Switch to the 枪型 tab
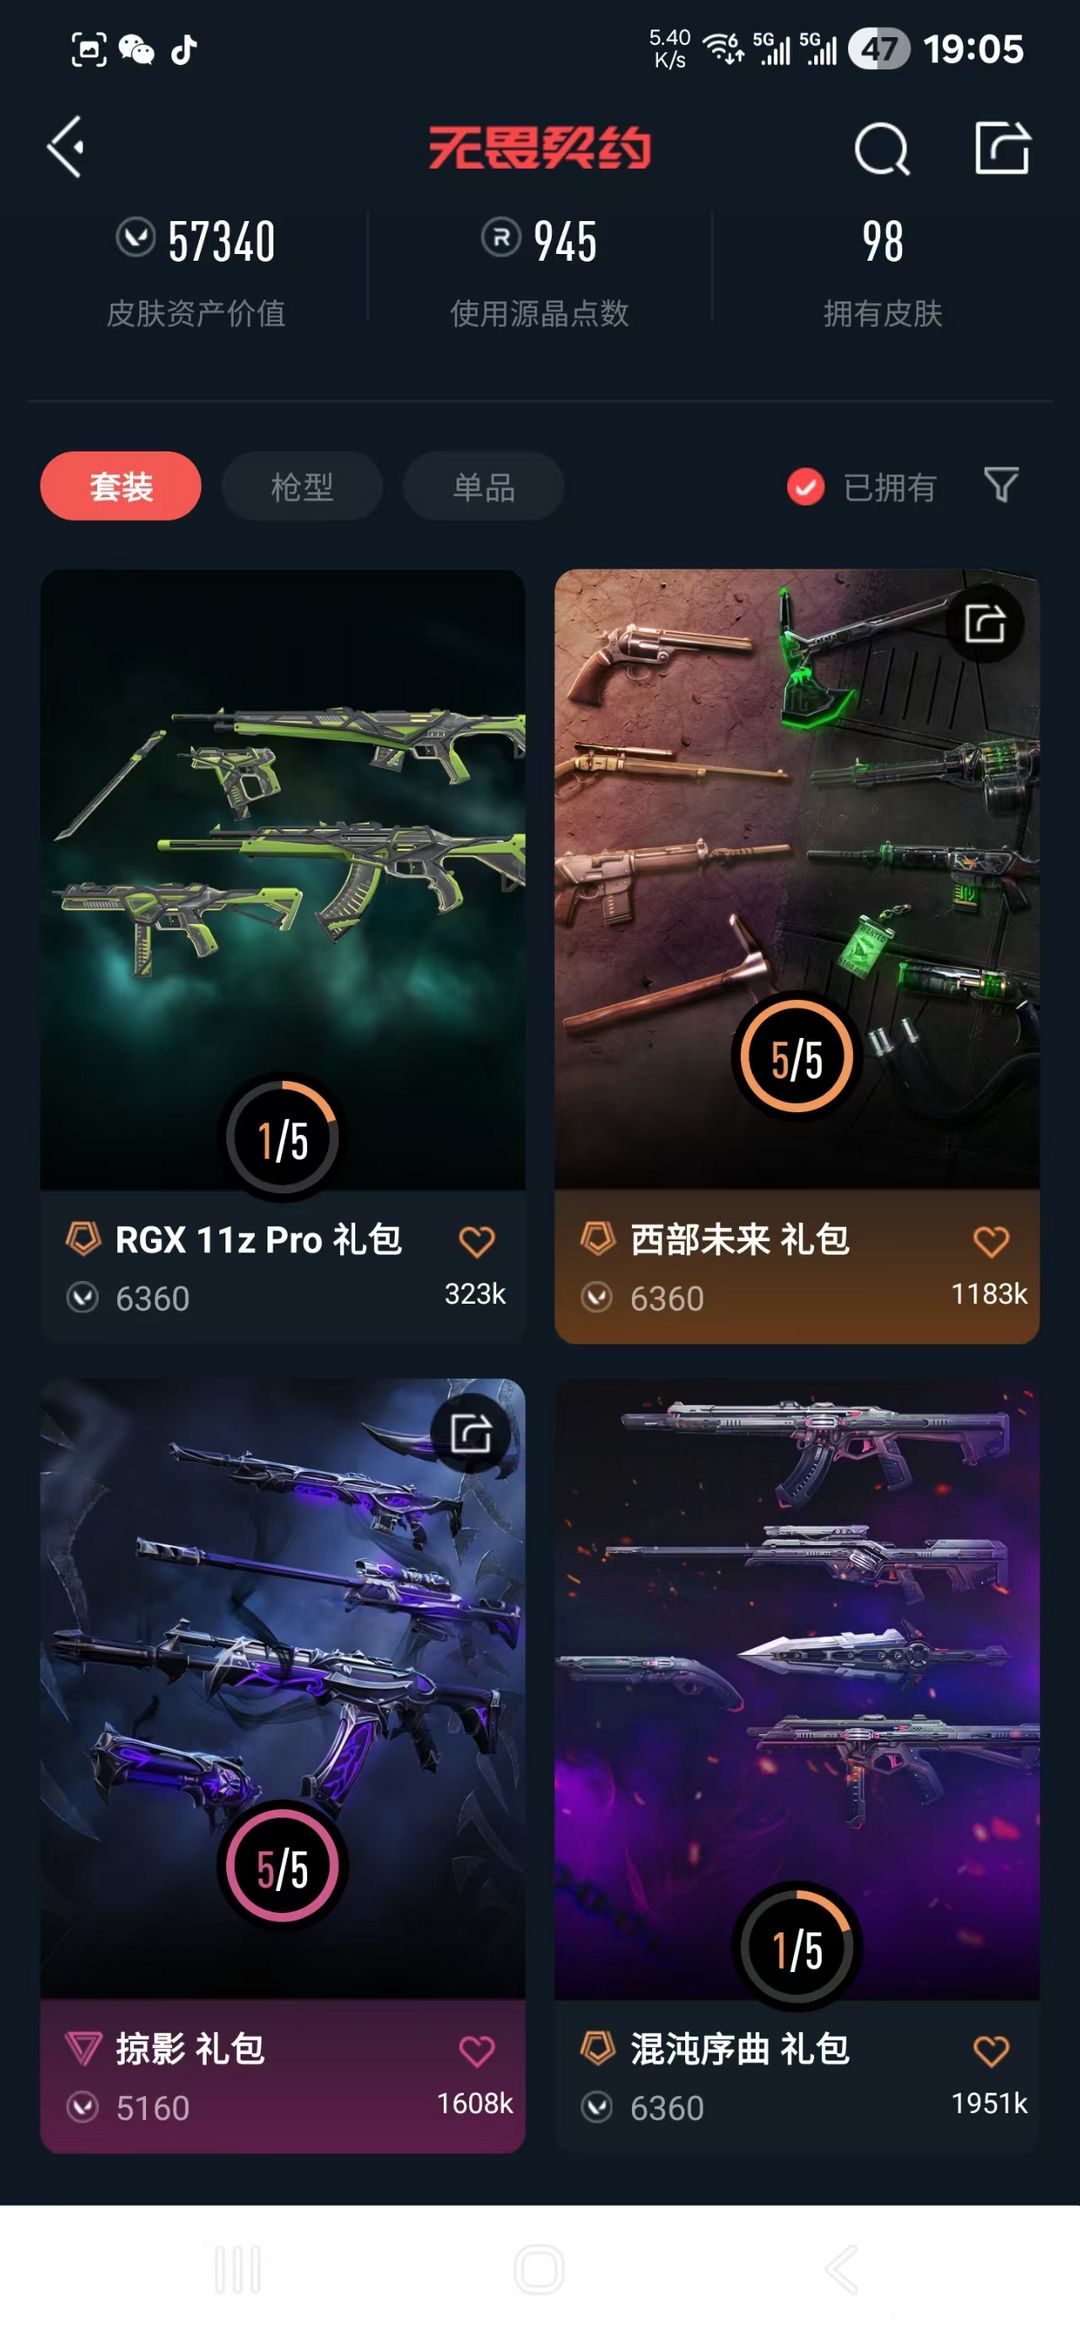The height and width of the screenshot is (2340, 1080). tap(302, 486)
